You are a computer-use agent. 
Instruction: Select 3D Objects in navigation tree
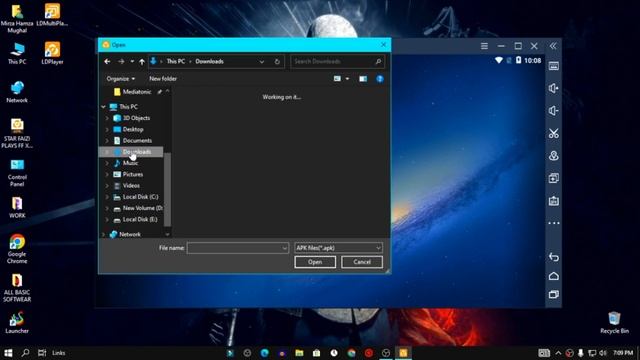click(x=136, y=118)
